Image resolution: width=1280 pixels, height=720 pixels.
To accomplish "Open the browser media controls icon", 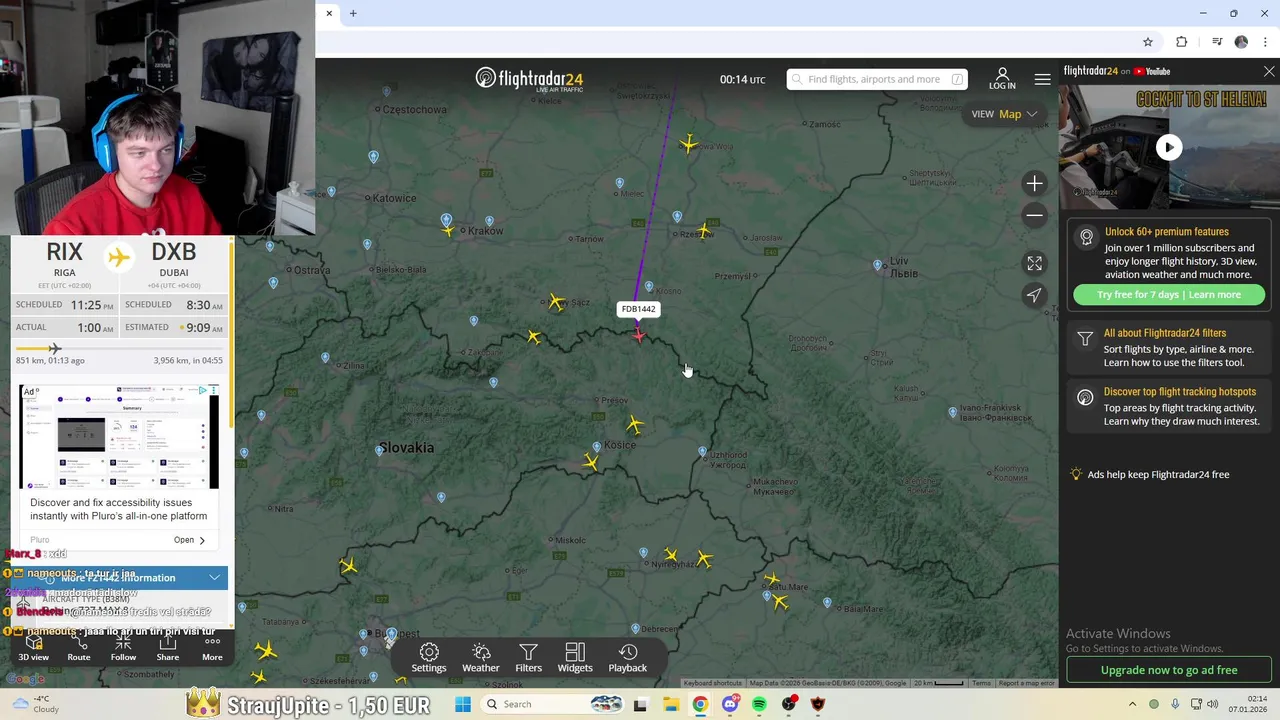I will coord(1217,42).
